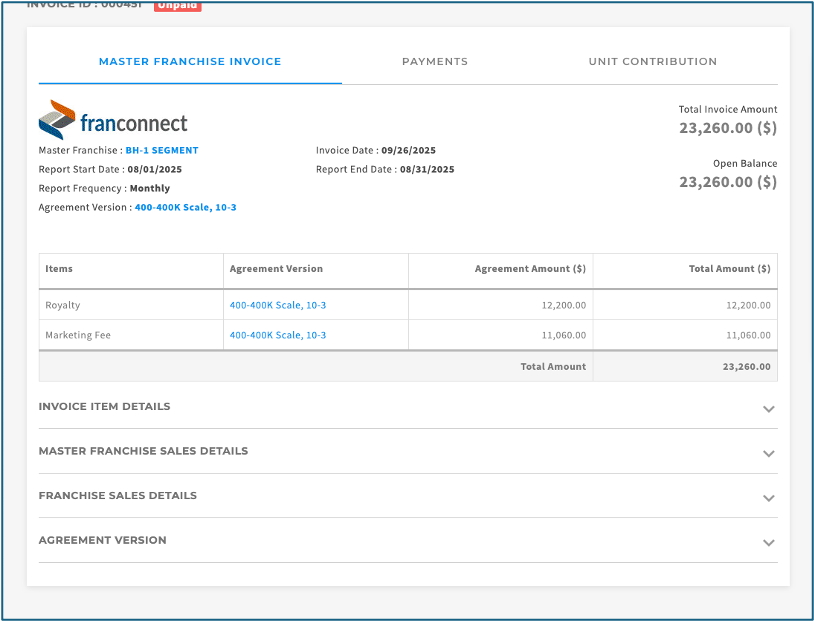Click the Agreement Amount ($) column header
814x622 pixels.
530,269
